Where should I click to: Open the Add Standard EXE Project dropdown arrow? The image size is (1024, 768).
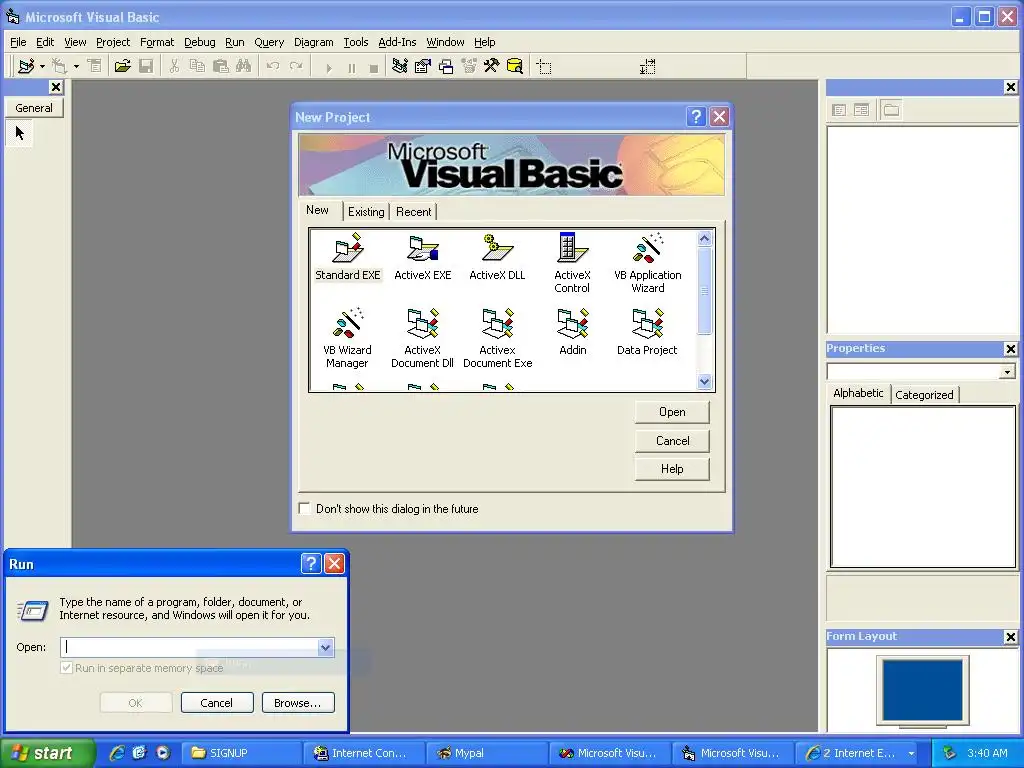[42, 66]
